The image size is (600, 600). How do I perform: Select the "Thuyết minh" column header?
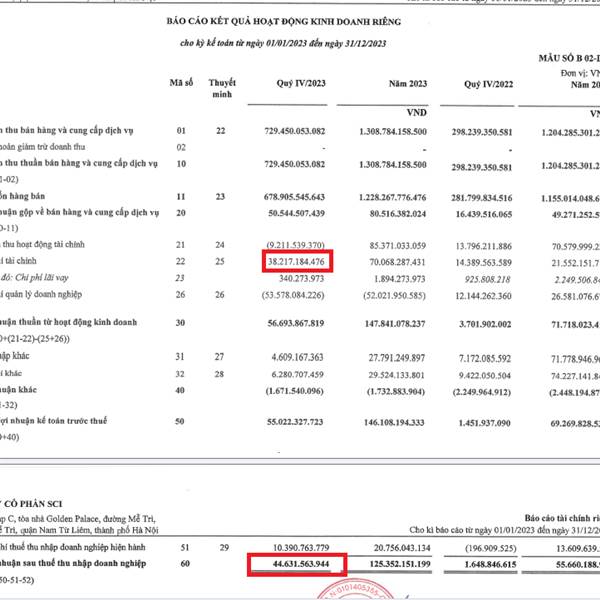(222, 88)
